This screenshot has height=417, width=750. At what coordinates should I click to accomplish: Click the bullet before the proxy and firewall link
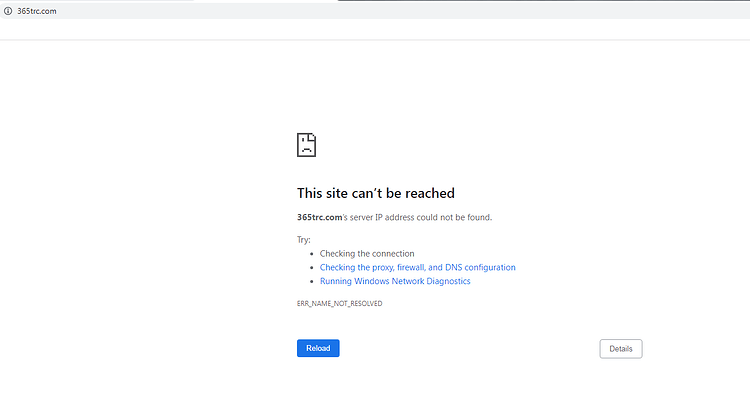coord(311,268)
